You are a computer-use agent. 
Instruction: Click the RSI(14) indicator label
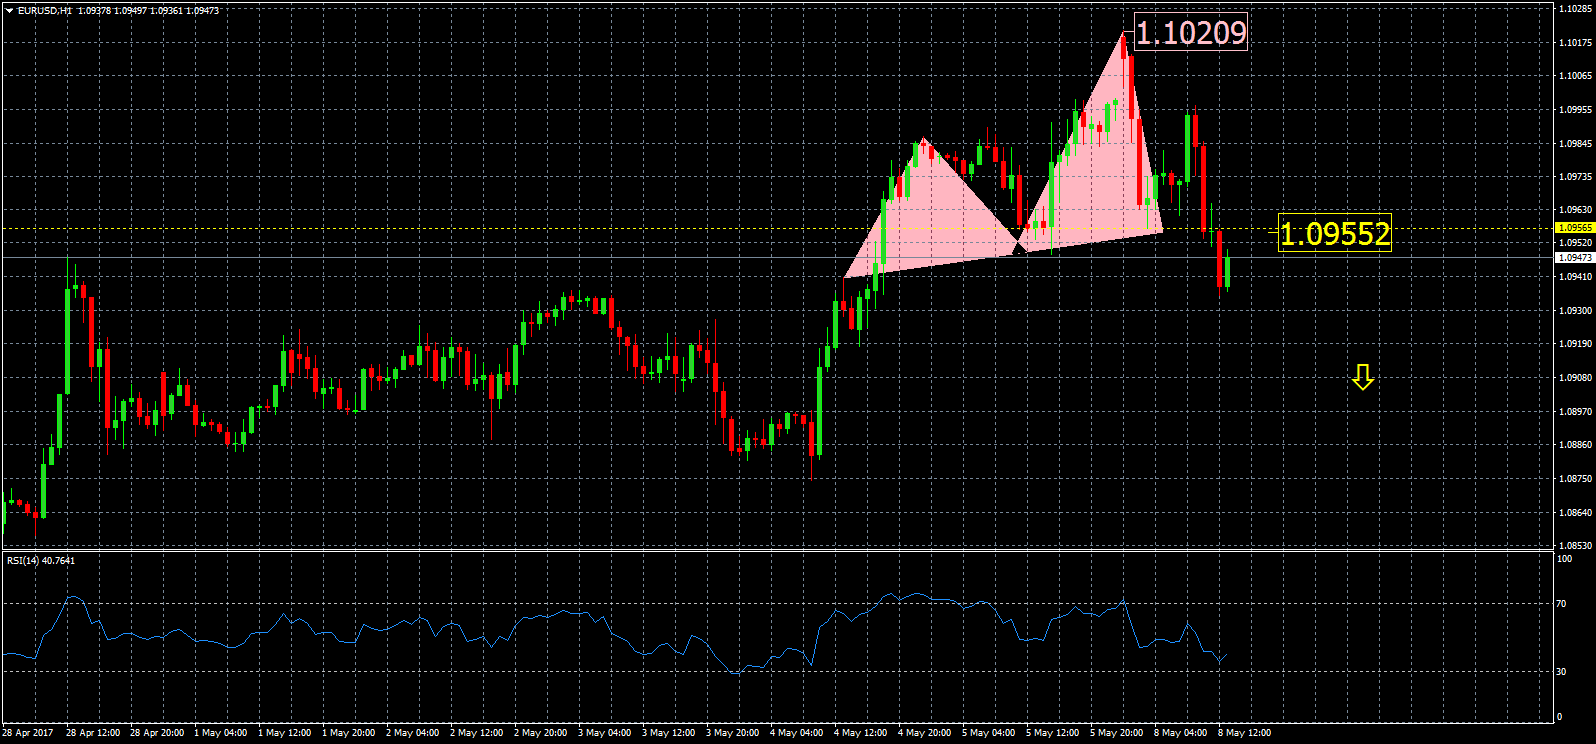click(x=40, y=560)
